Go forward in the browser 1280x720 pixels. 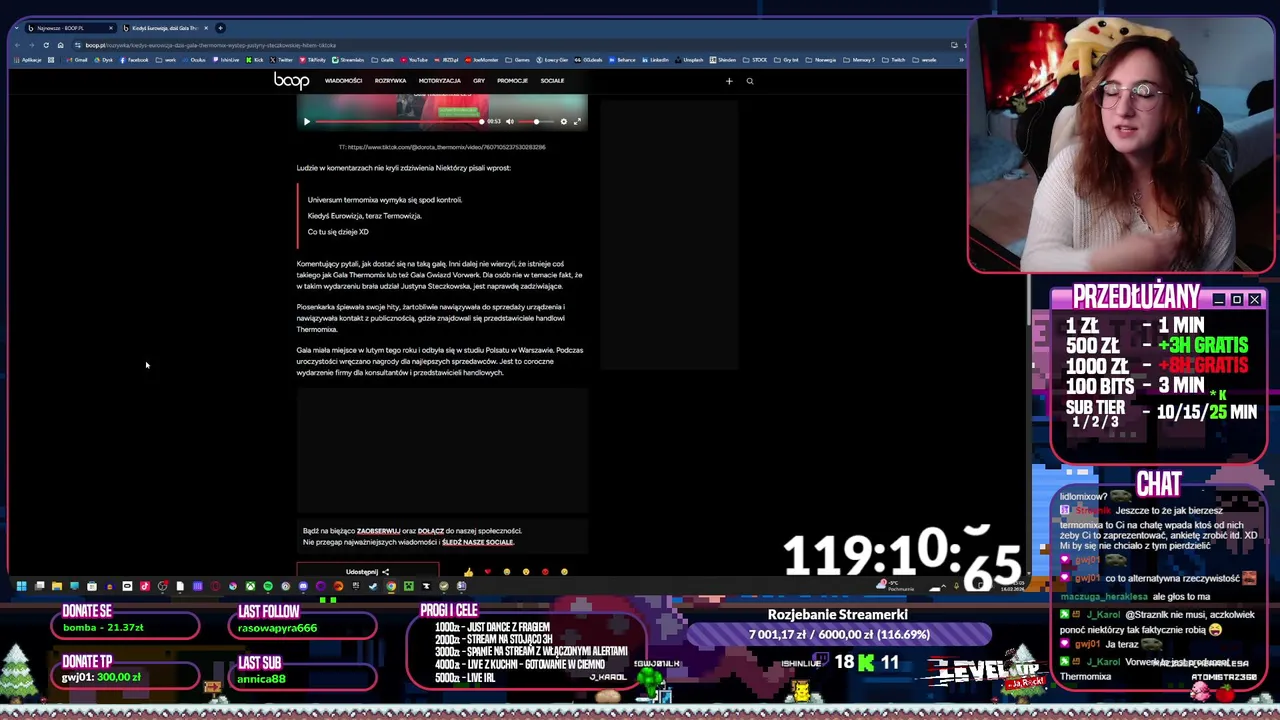pyautogui.click(x=32, y=45)
